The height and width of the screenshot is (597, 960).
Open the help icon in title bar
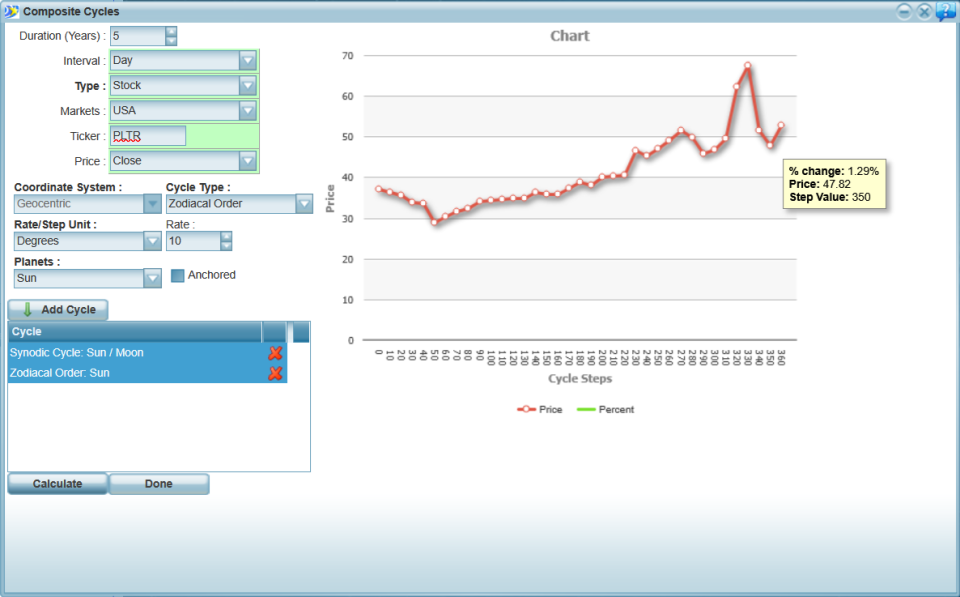point(945,11)
